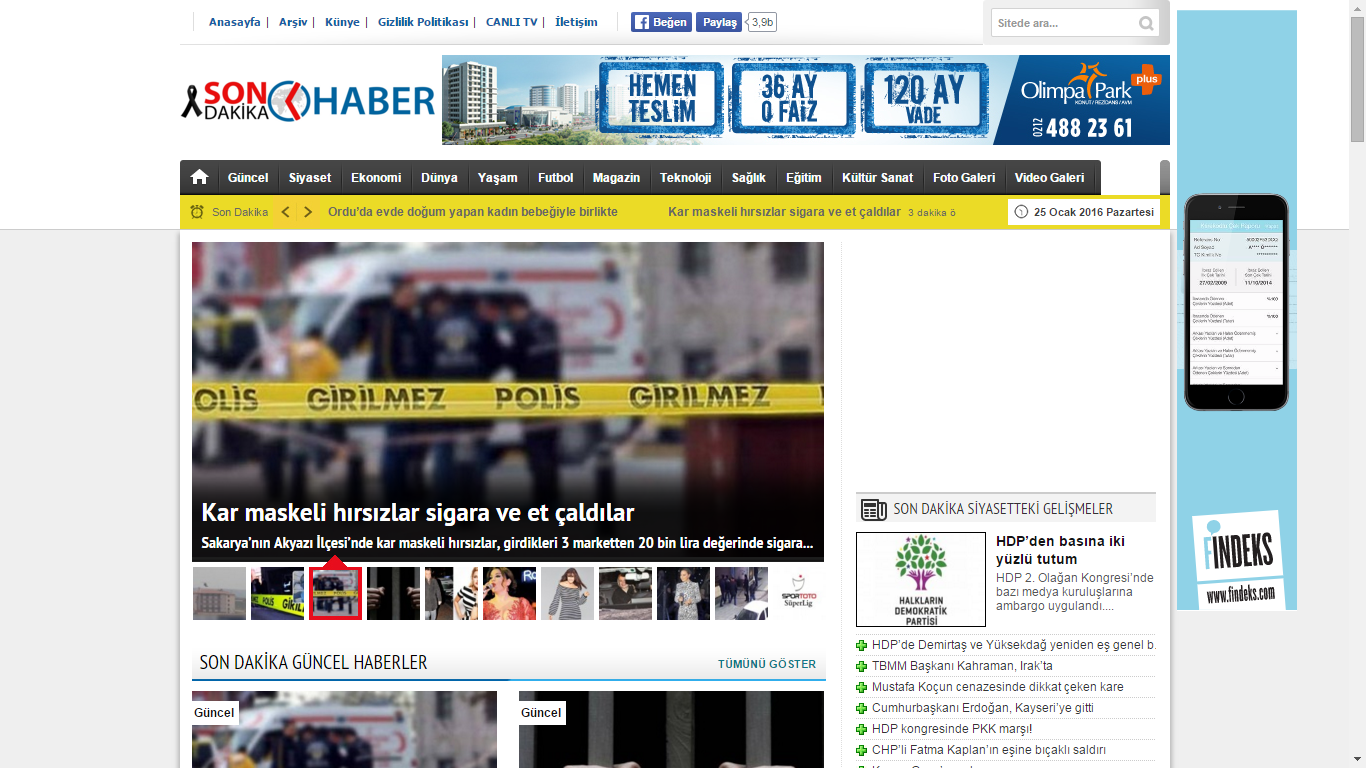The image size is (1366, 768).
Task: Click the scrollbar down arrow
Action: tap(1357, 760)
